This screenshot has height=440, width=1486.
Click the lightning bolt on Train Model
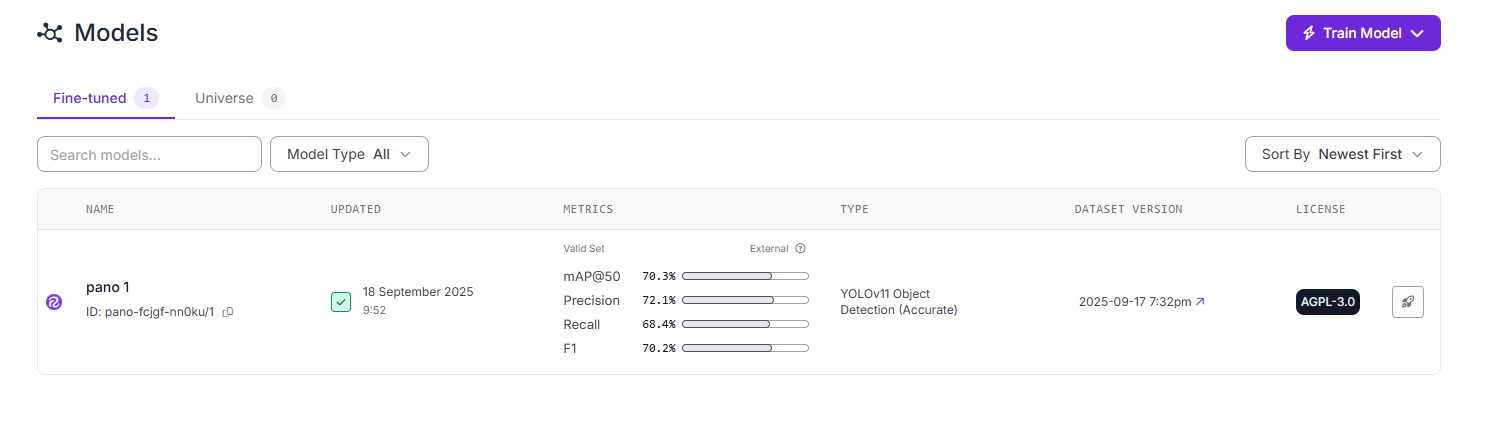[x=1308, y=33]
